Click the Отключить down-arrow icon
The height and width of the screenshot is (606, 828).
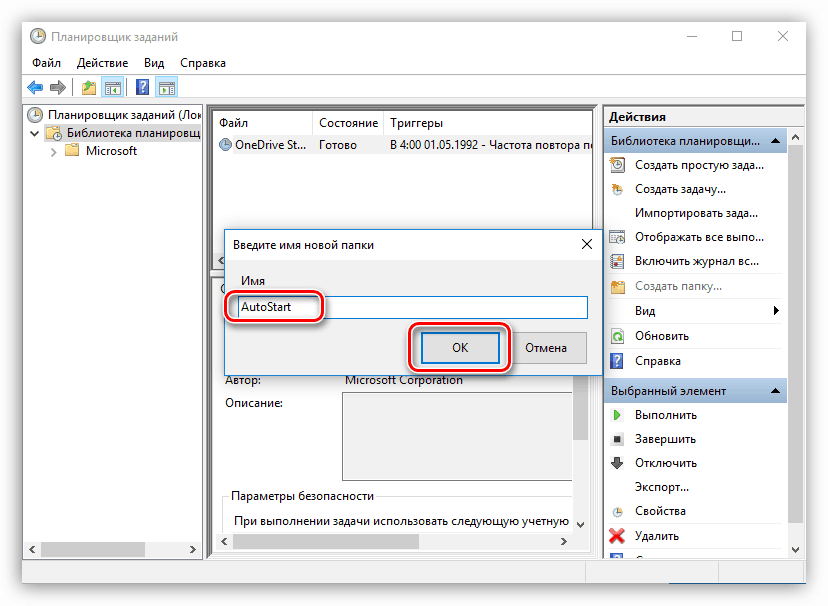pos(617,463)
